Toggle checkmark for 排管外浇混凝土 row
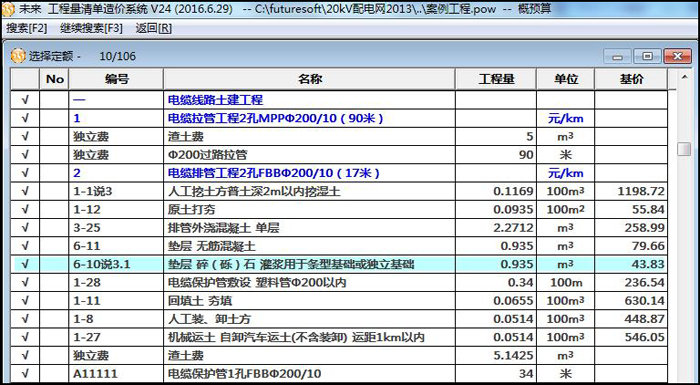This screenshot has height=385, width=700. point(25,228)
